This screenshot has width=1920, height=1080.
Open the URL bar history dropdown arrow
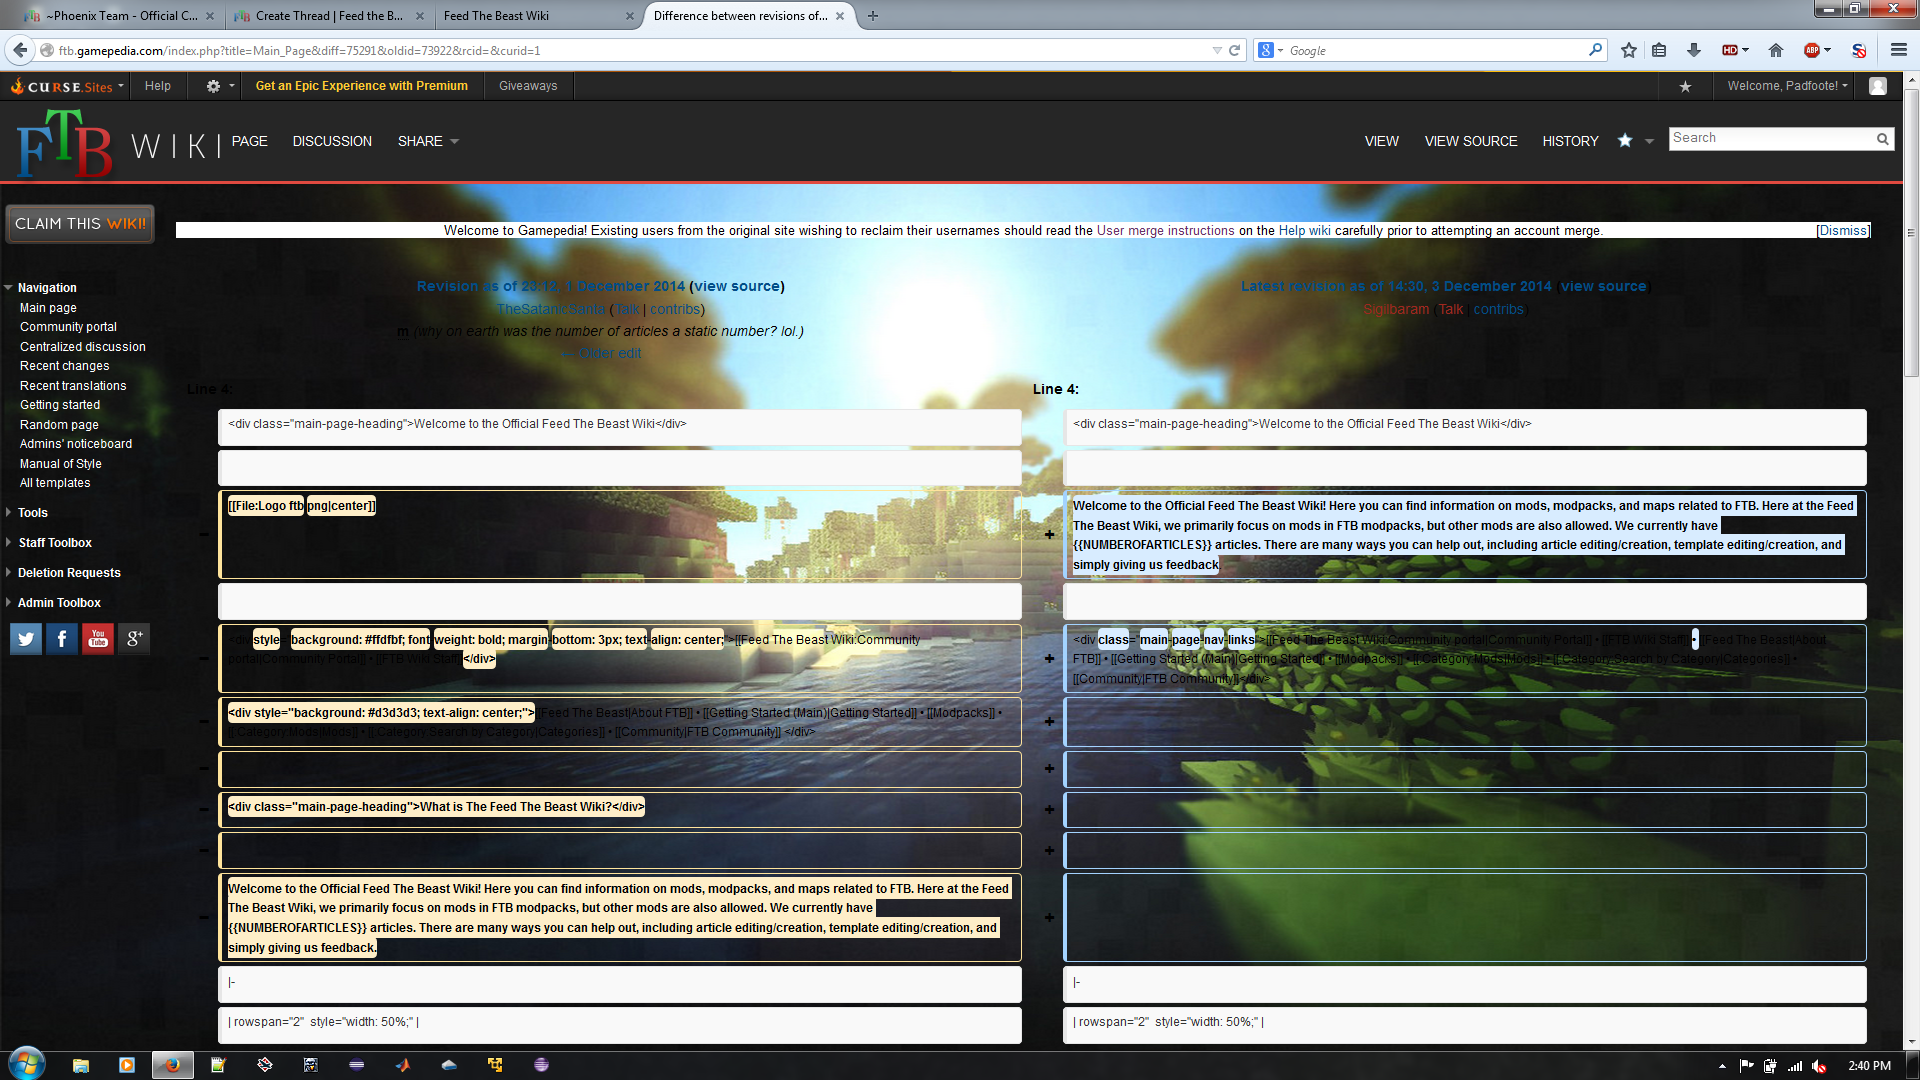coord(1216,50)
